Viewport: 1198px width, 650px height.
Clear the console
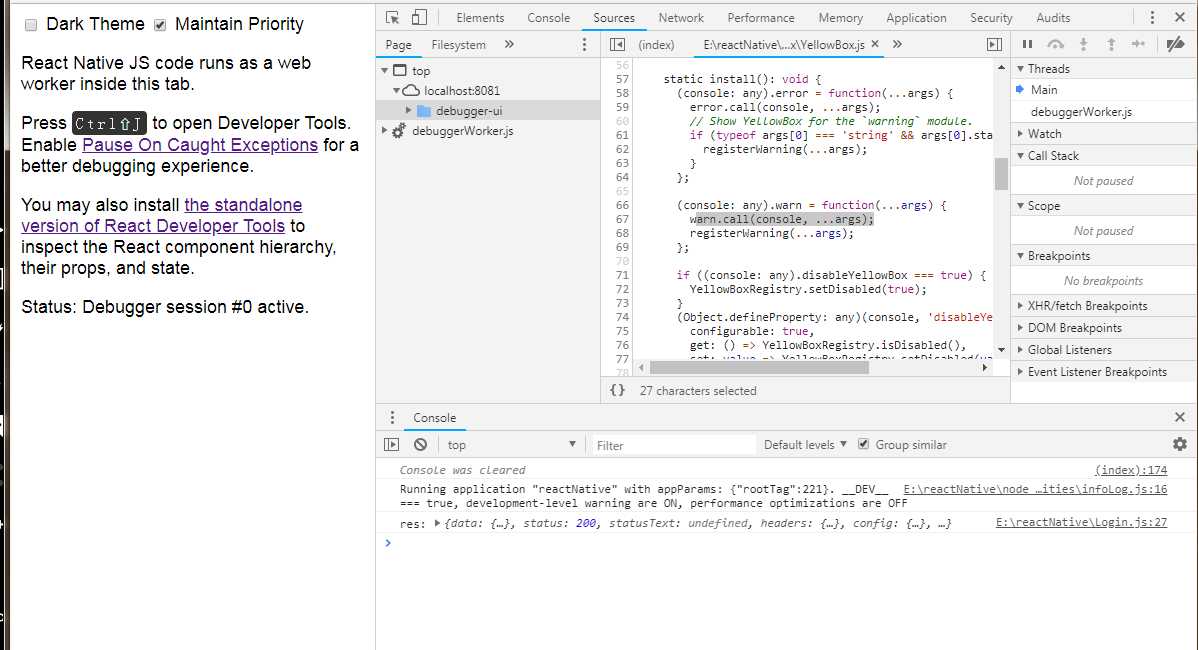pyautogui.click(x=420, y=445)
